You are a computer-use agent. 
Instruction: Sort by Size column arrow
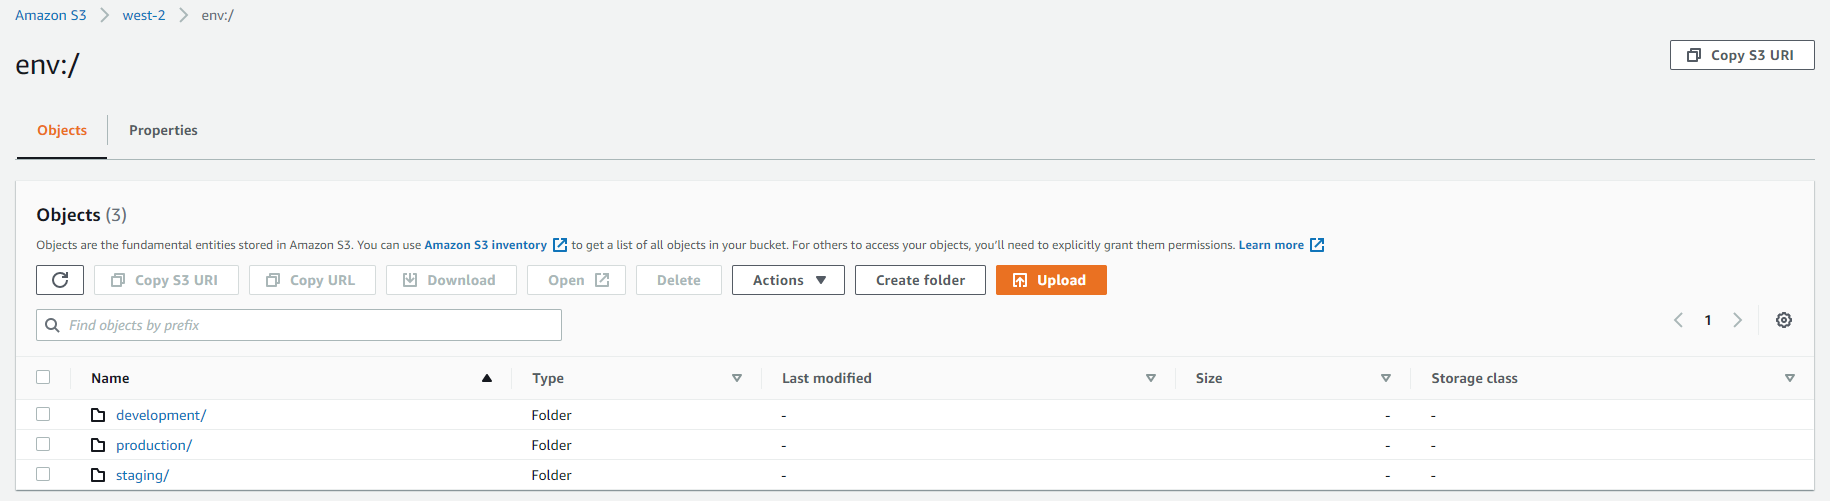tap(1386, 378)
